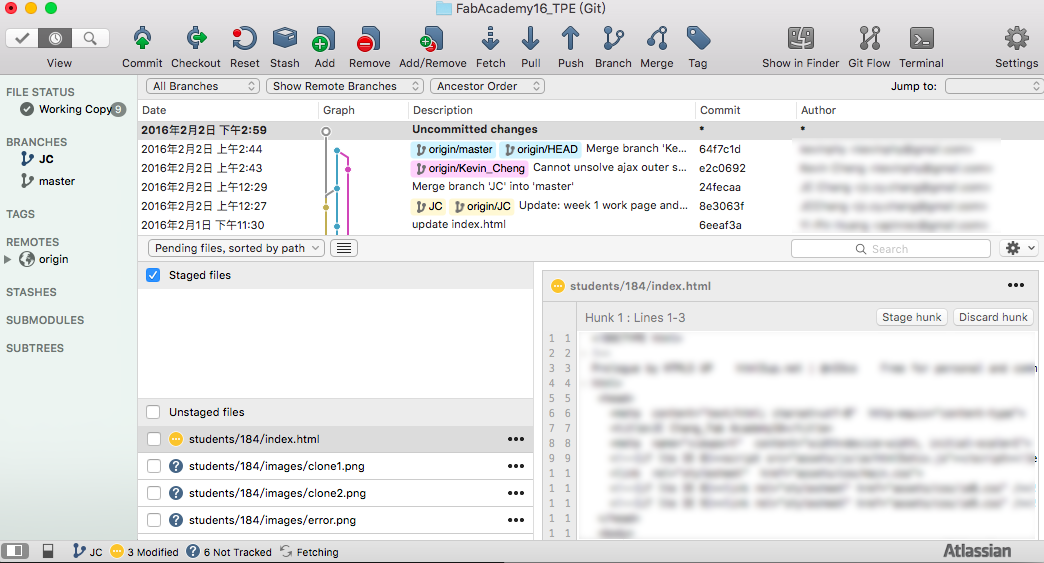
Task: Open options menu for clone1.png row
Action: tap(515, 466)
